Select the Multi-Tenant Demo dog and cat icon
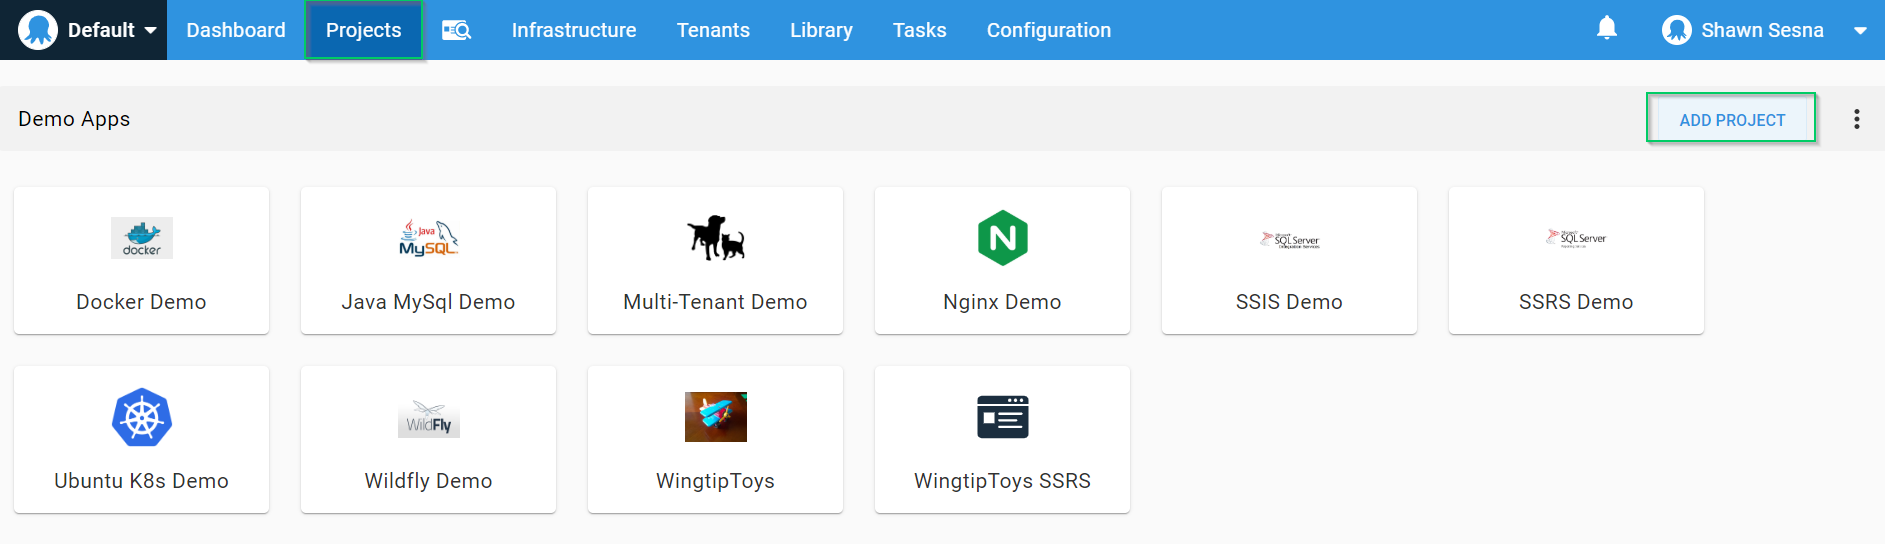Image resolution: width=1885 pixels, height=544 pixels. (715, 238)
